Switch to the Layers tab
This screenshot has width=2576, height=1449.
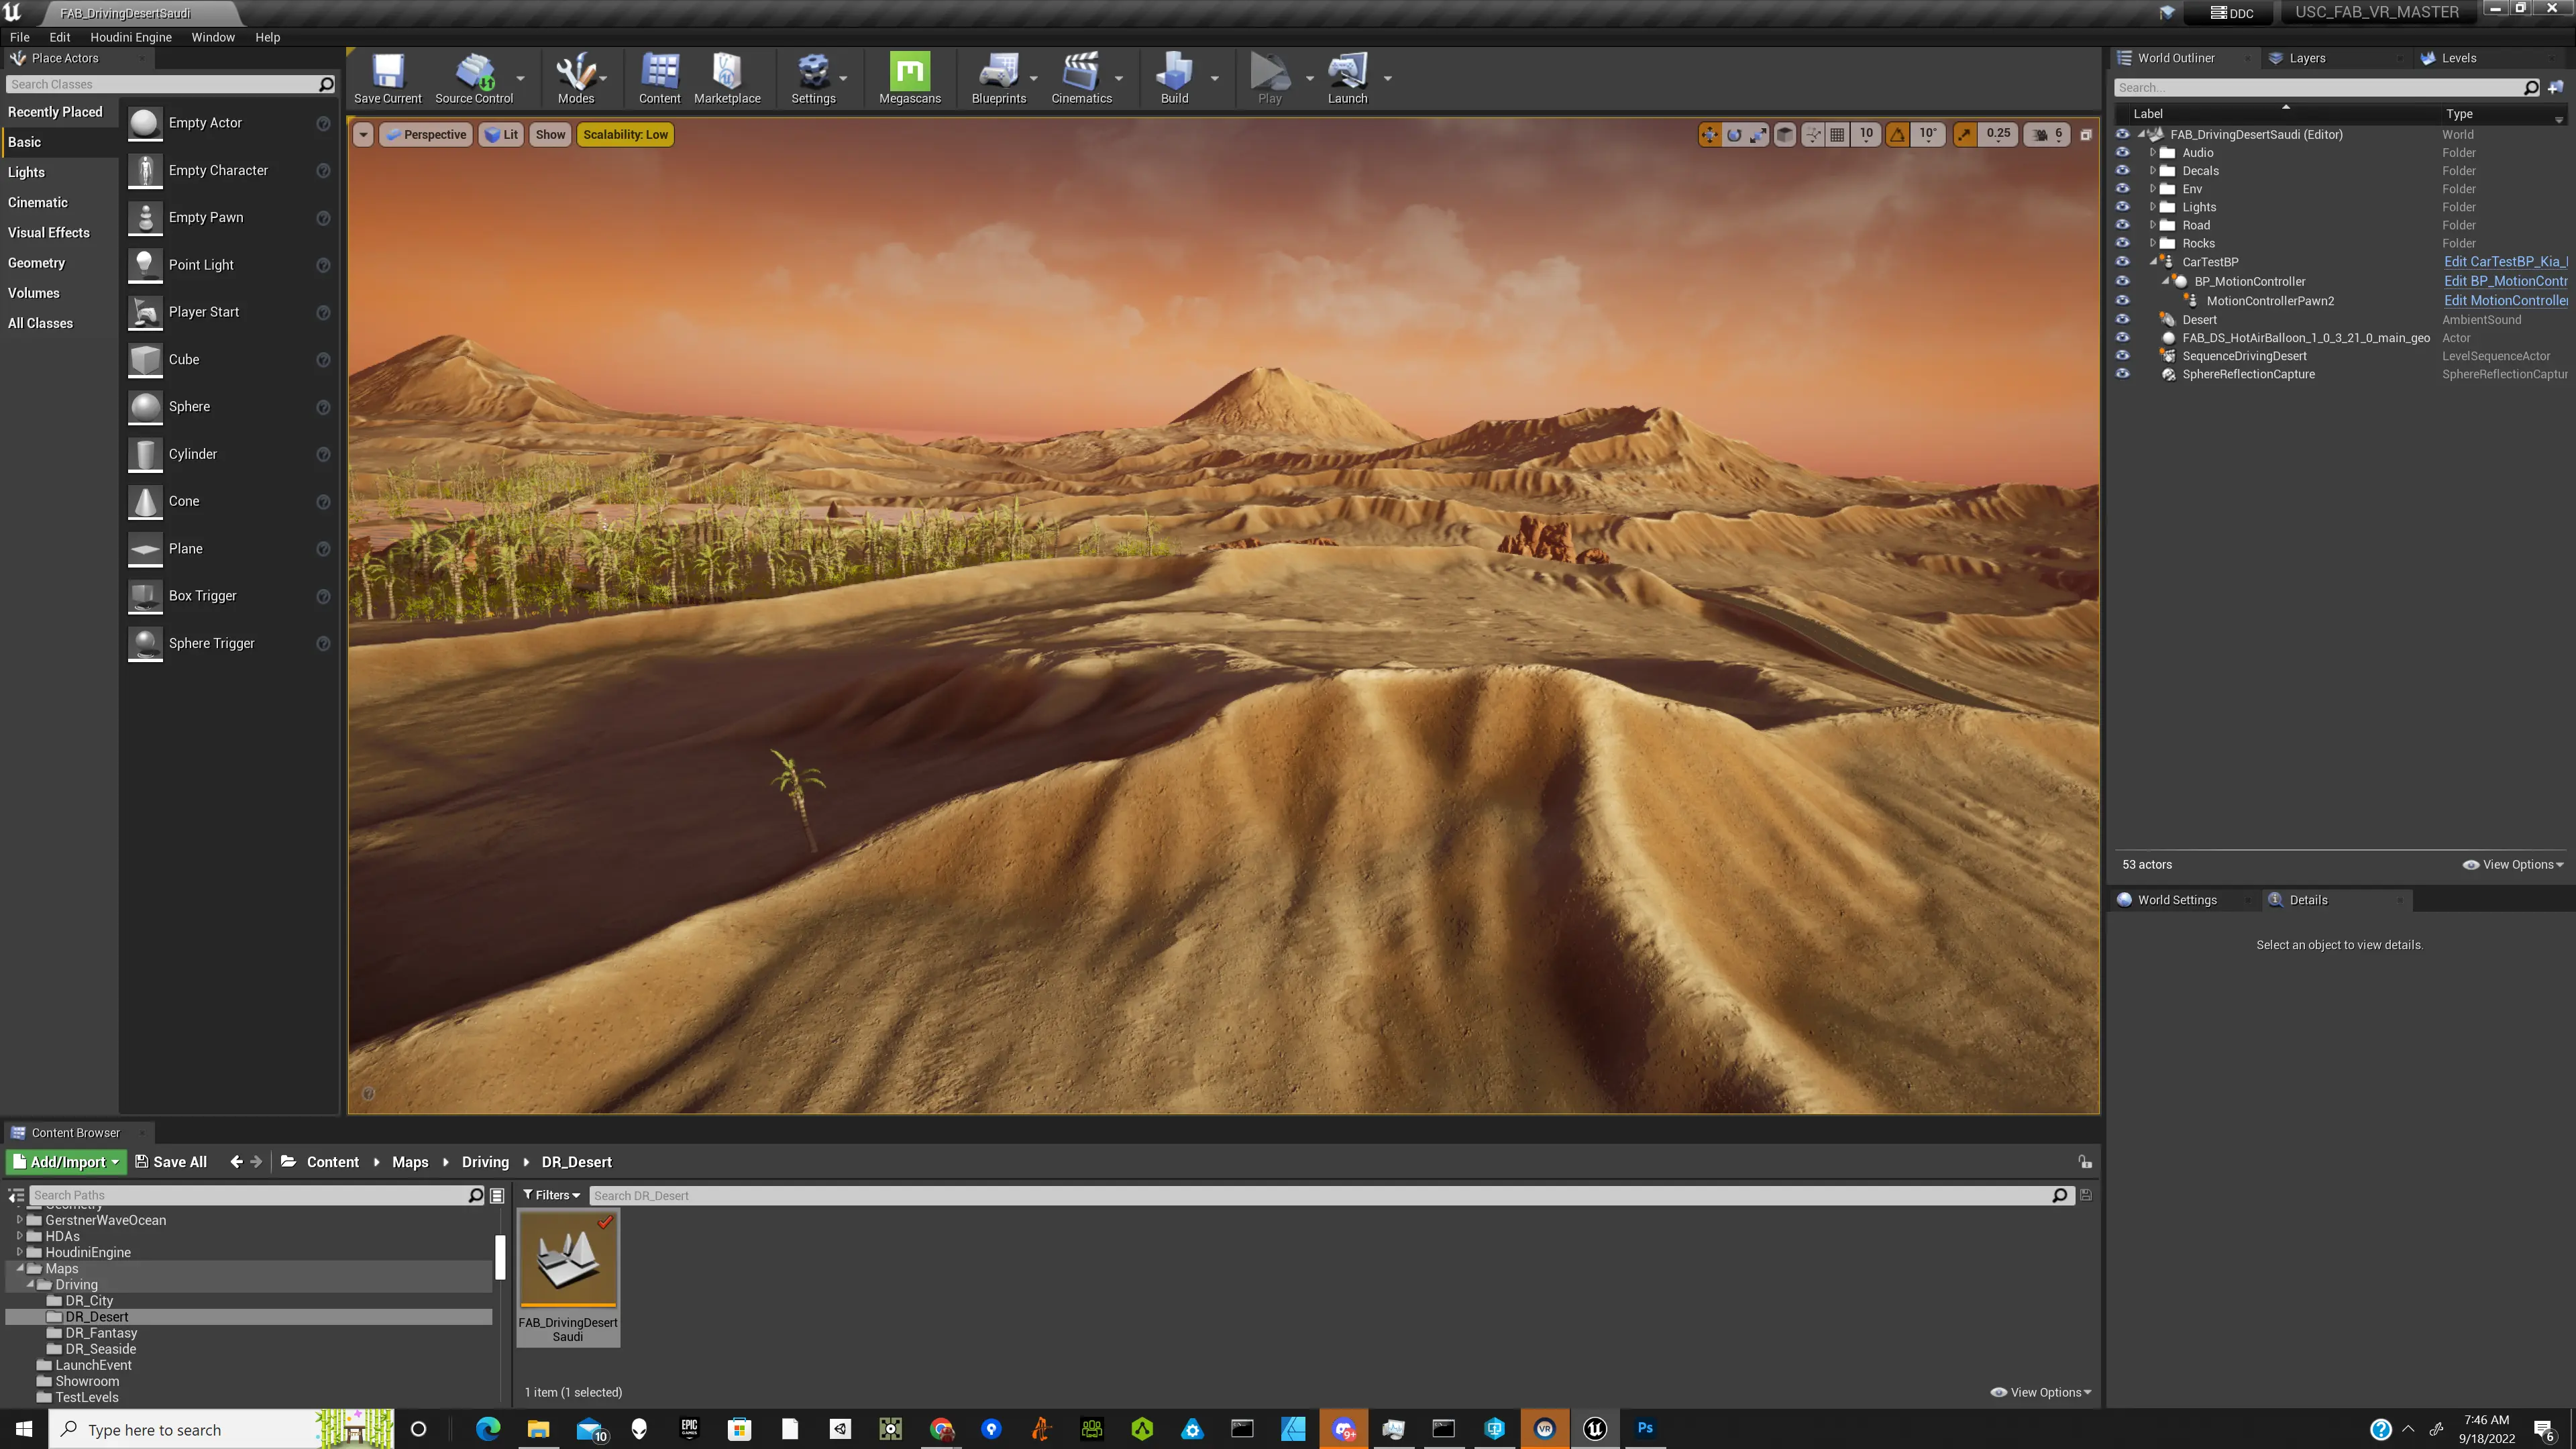point(2306,58)
